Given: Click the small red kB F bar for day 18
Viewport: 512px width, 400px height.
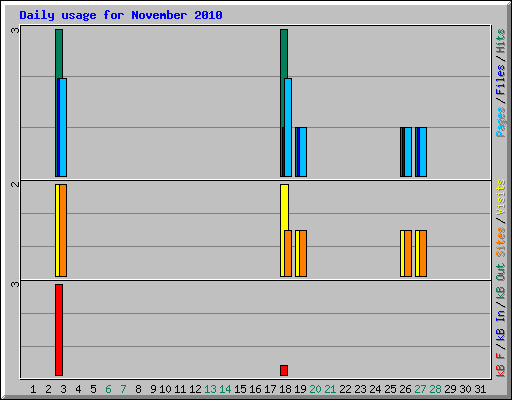Looking at the screenshot, I should click(284, 370).
